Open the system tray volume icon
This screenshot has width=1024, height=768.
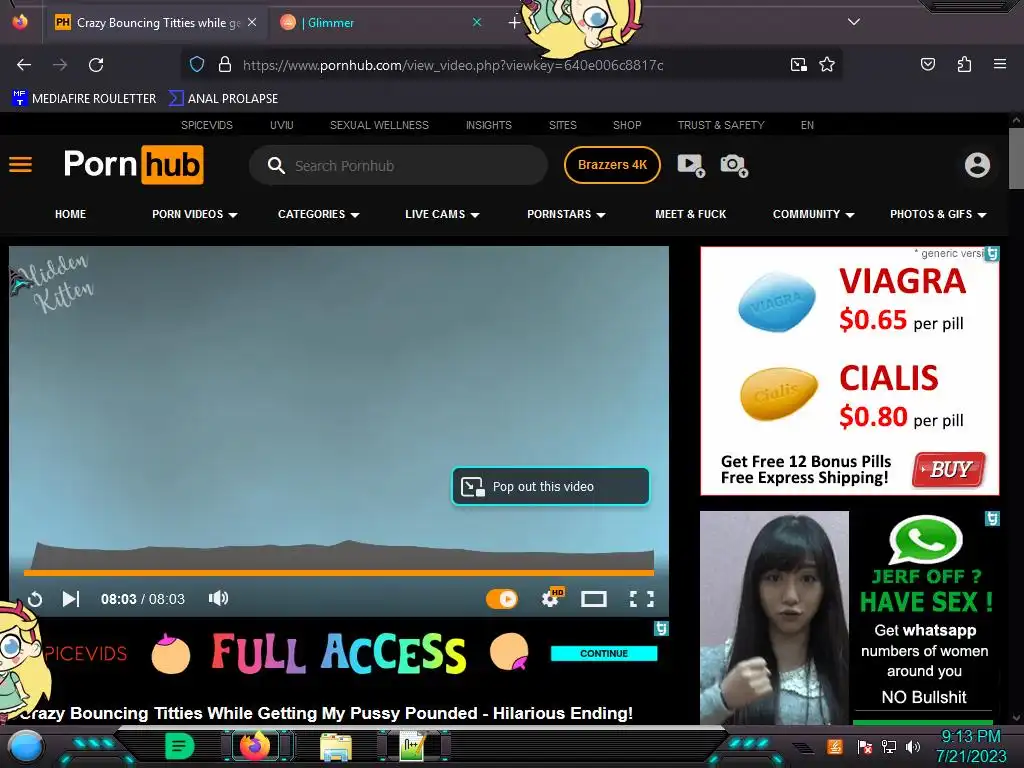tap(913, 746)
